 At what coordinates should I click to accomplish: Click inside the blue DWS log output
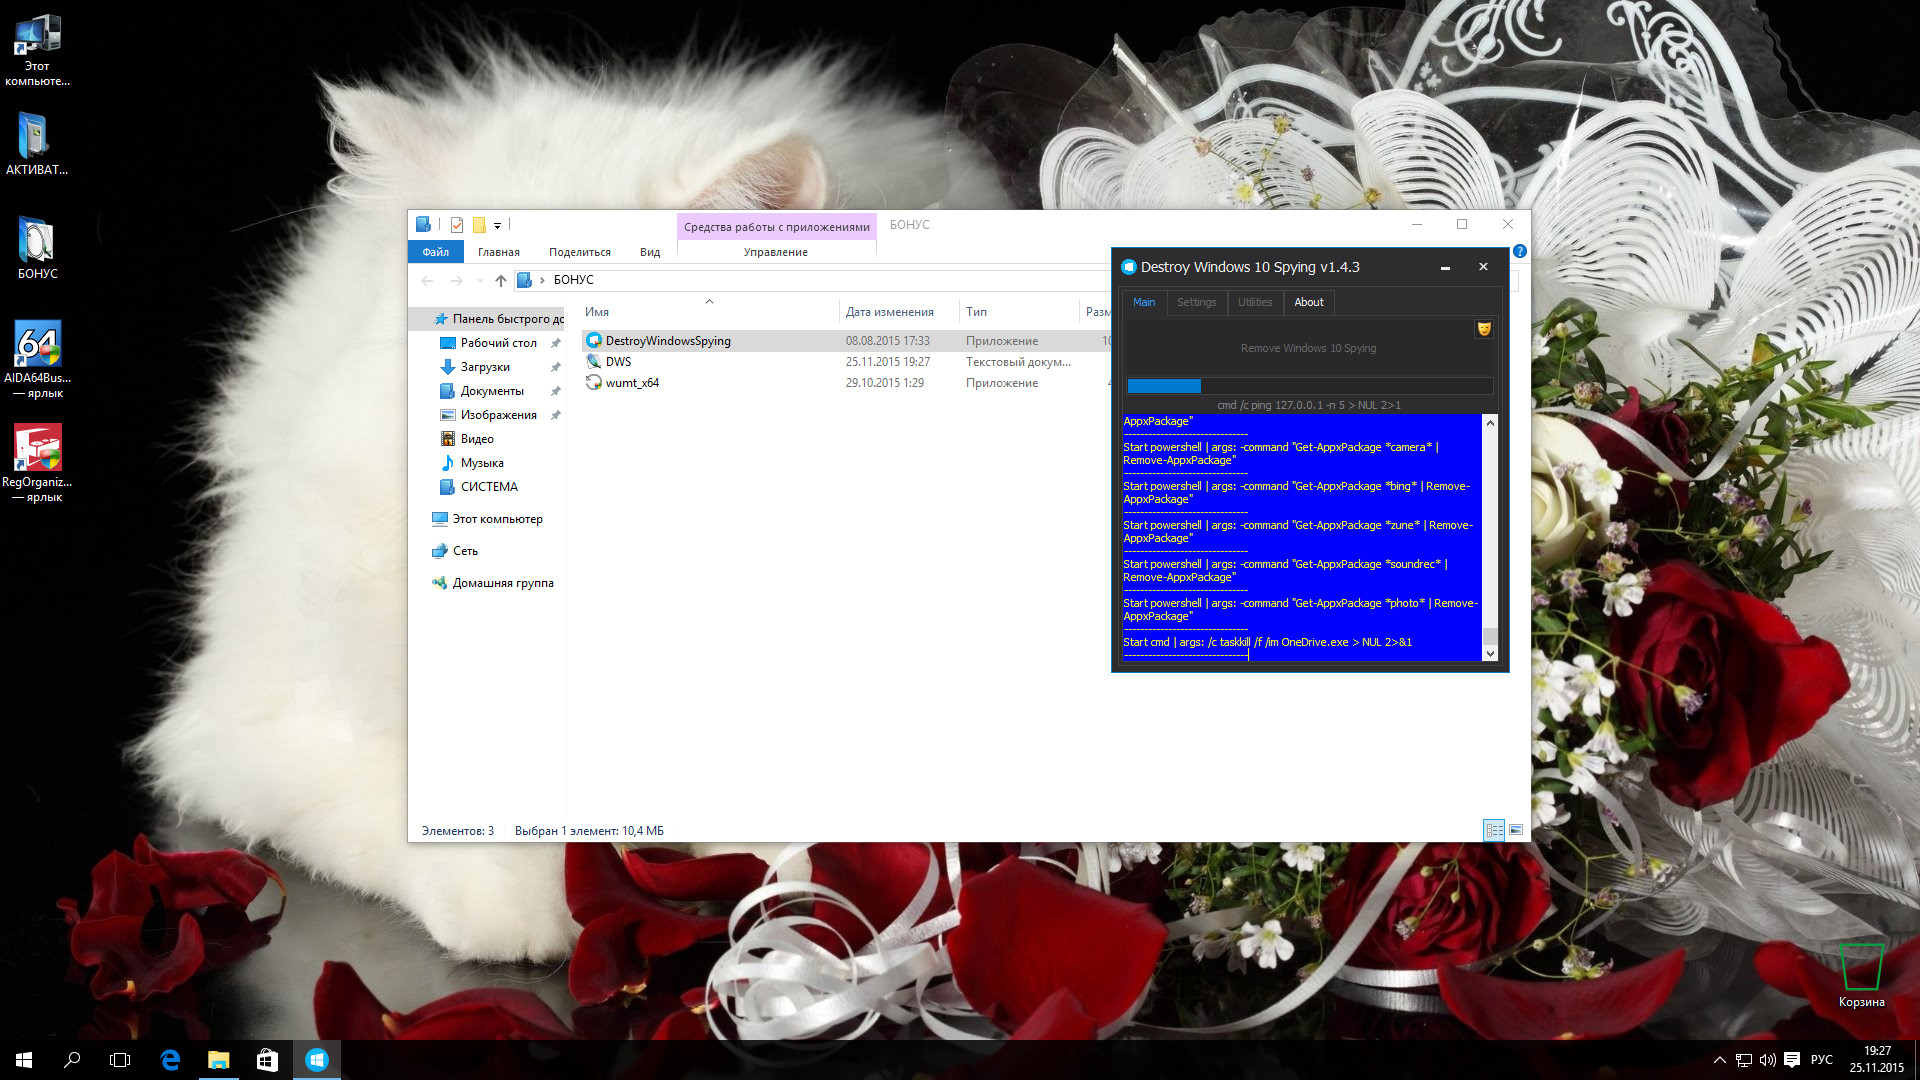pyautogui.click(x=1302, y=538)
